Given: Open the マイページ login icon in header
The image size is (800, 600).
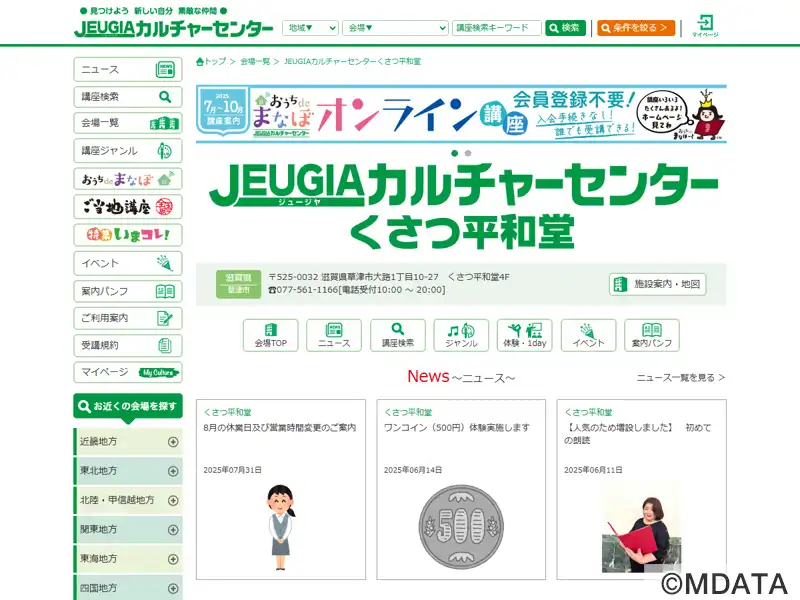Looking at the screenshot, I should point(705,26).
